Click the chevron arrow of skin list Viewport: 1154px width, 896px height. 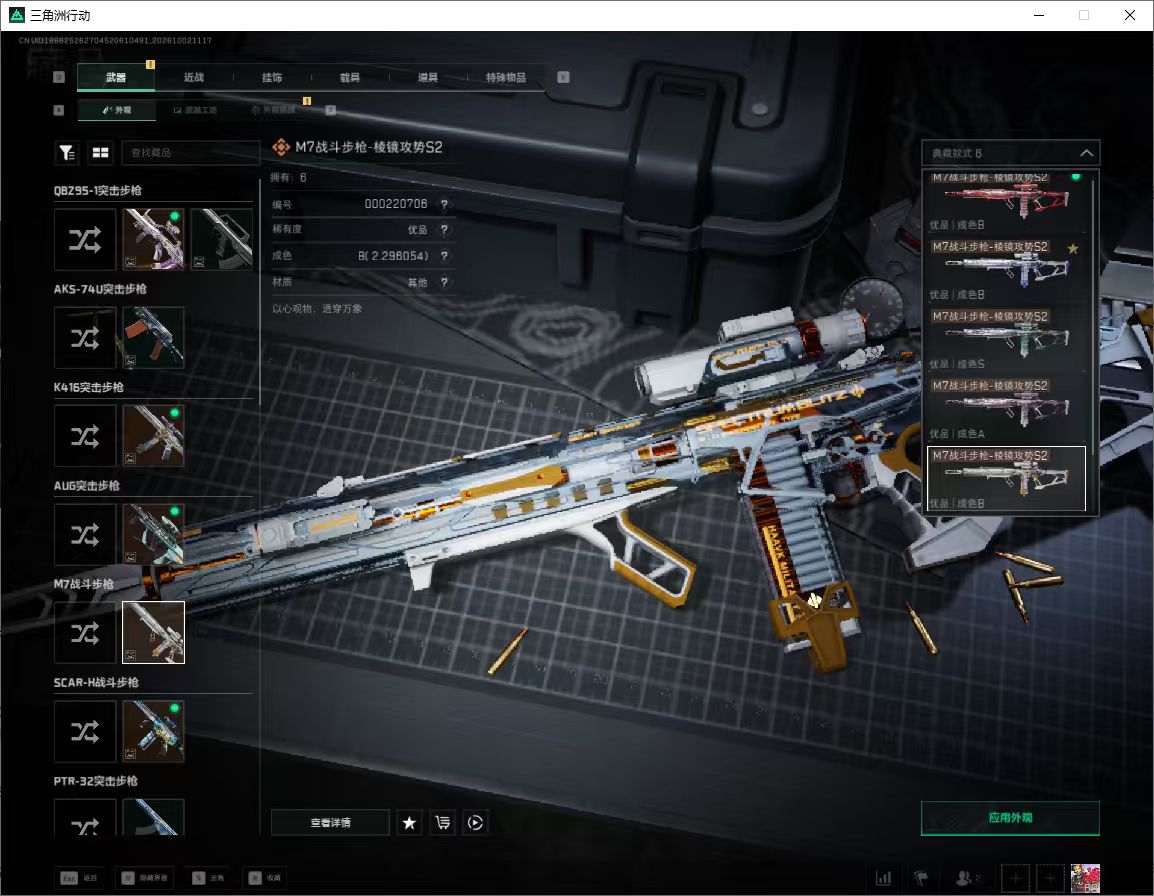coord(1086,153)
